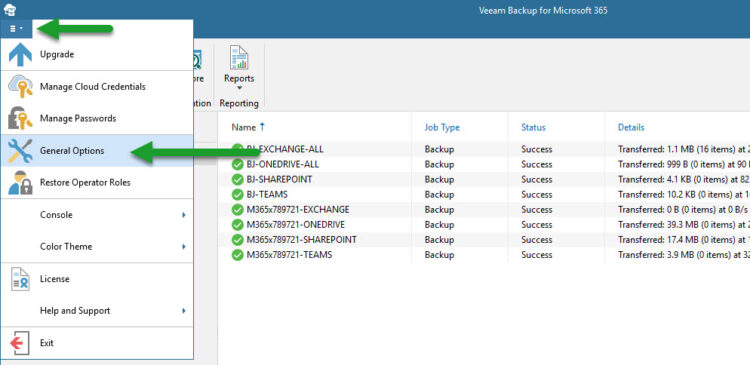The height and width of the screenshot is (365, 750).
Task: Click the success icon for M365x789721-TEAMS
Action: (237, 255)
